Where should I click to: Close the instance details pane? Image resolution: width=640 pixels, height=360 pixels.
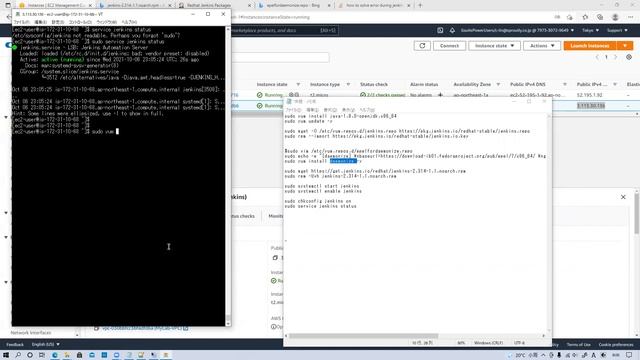[x=623, y=197]
